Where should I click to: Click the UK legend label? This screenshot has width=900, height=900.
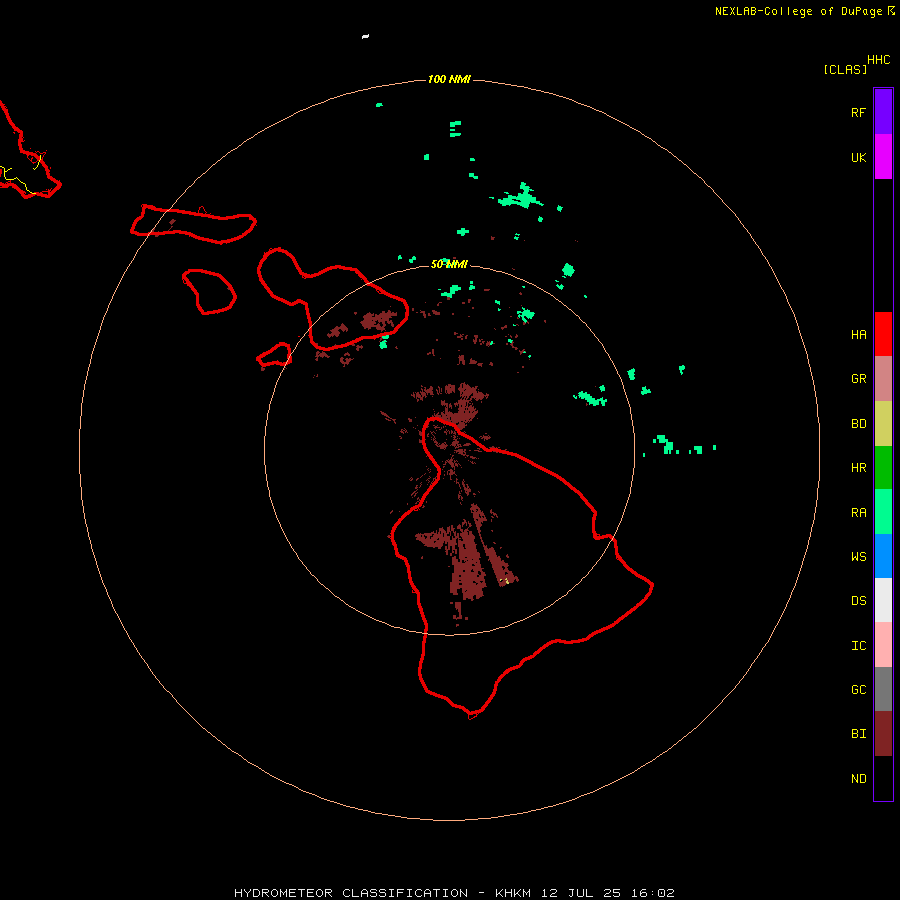tap(858, 157)
